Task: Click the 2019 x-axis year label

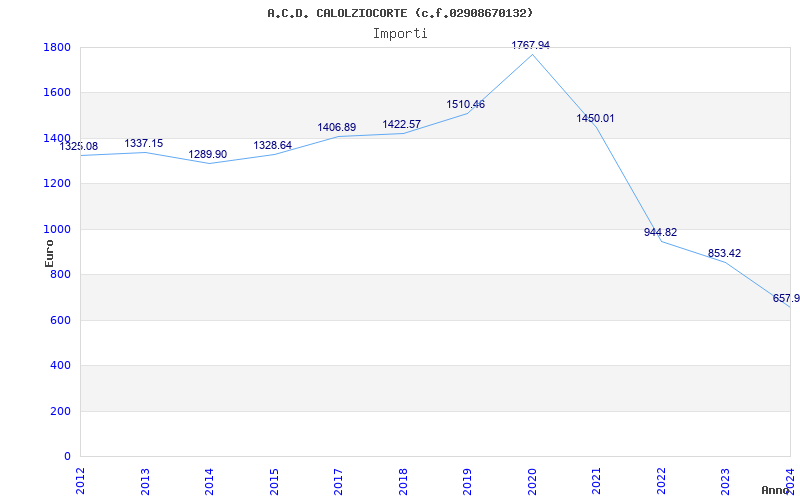Action: coord(467,480)
